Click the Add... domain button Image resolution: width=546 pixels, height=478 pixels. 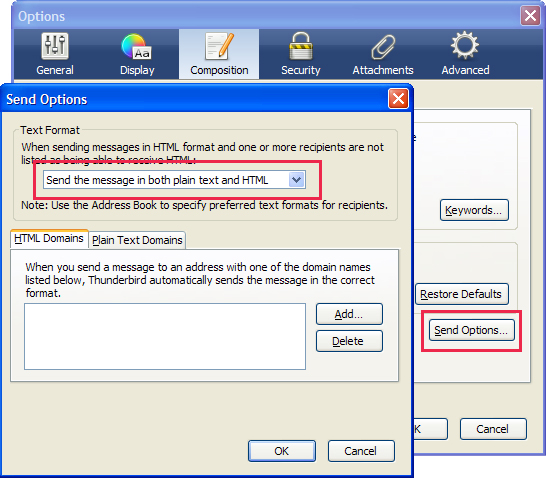click(349, 314)
